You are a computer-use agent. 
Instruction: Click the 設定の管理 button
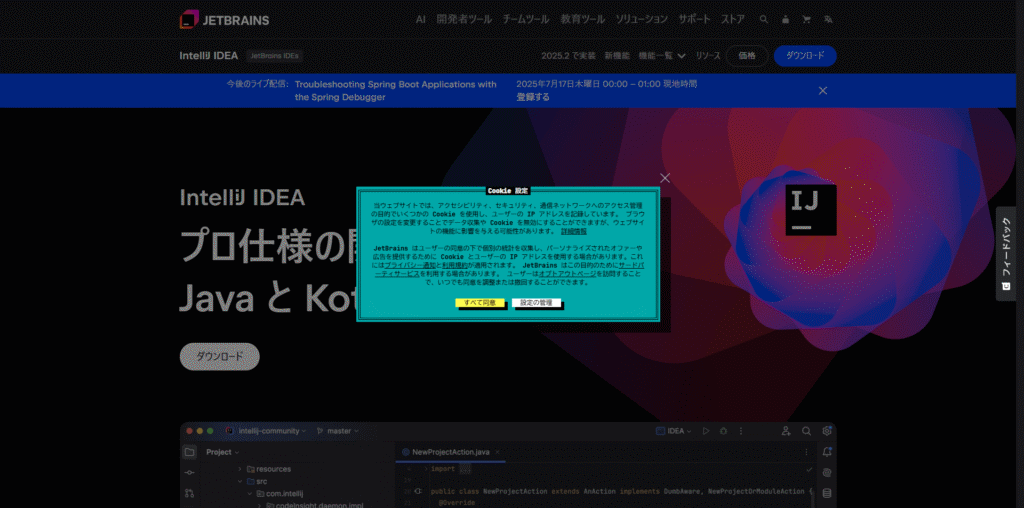tap(536, 303)
